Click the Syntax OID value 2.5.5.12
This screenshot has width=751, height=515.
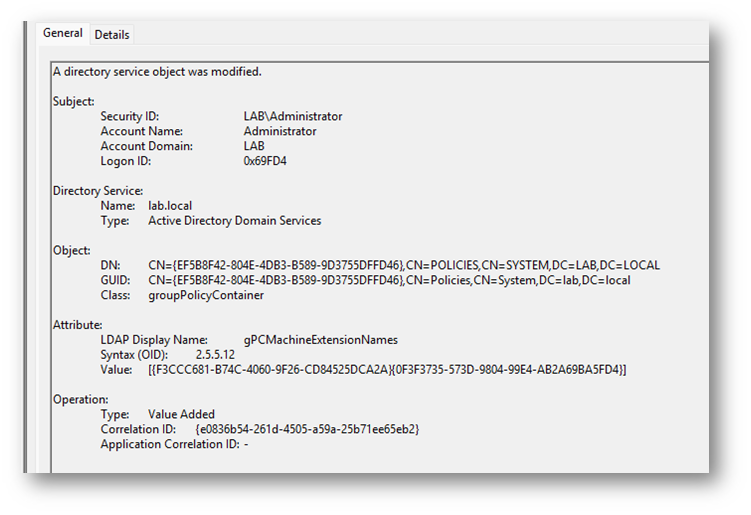(x=217, y=355)
